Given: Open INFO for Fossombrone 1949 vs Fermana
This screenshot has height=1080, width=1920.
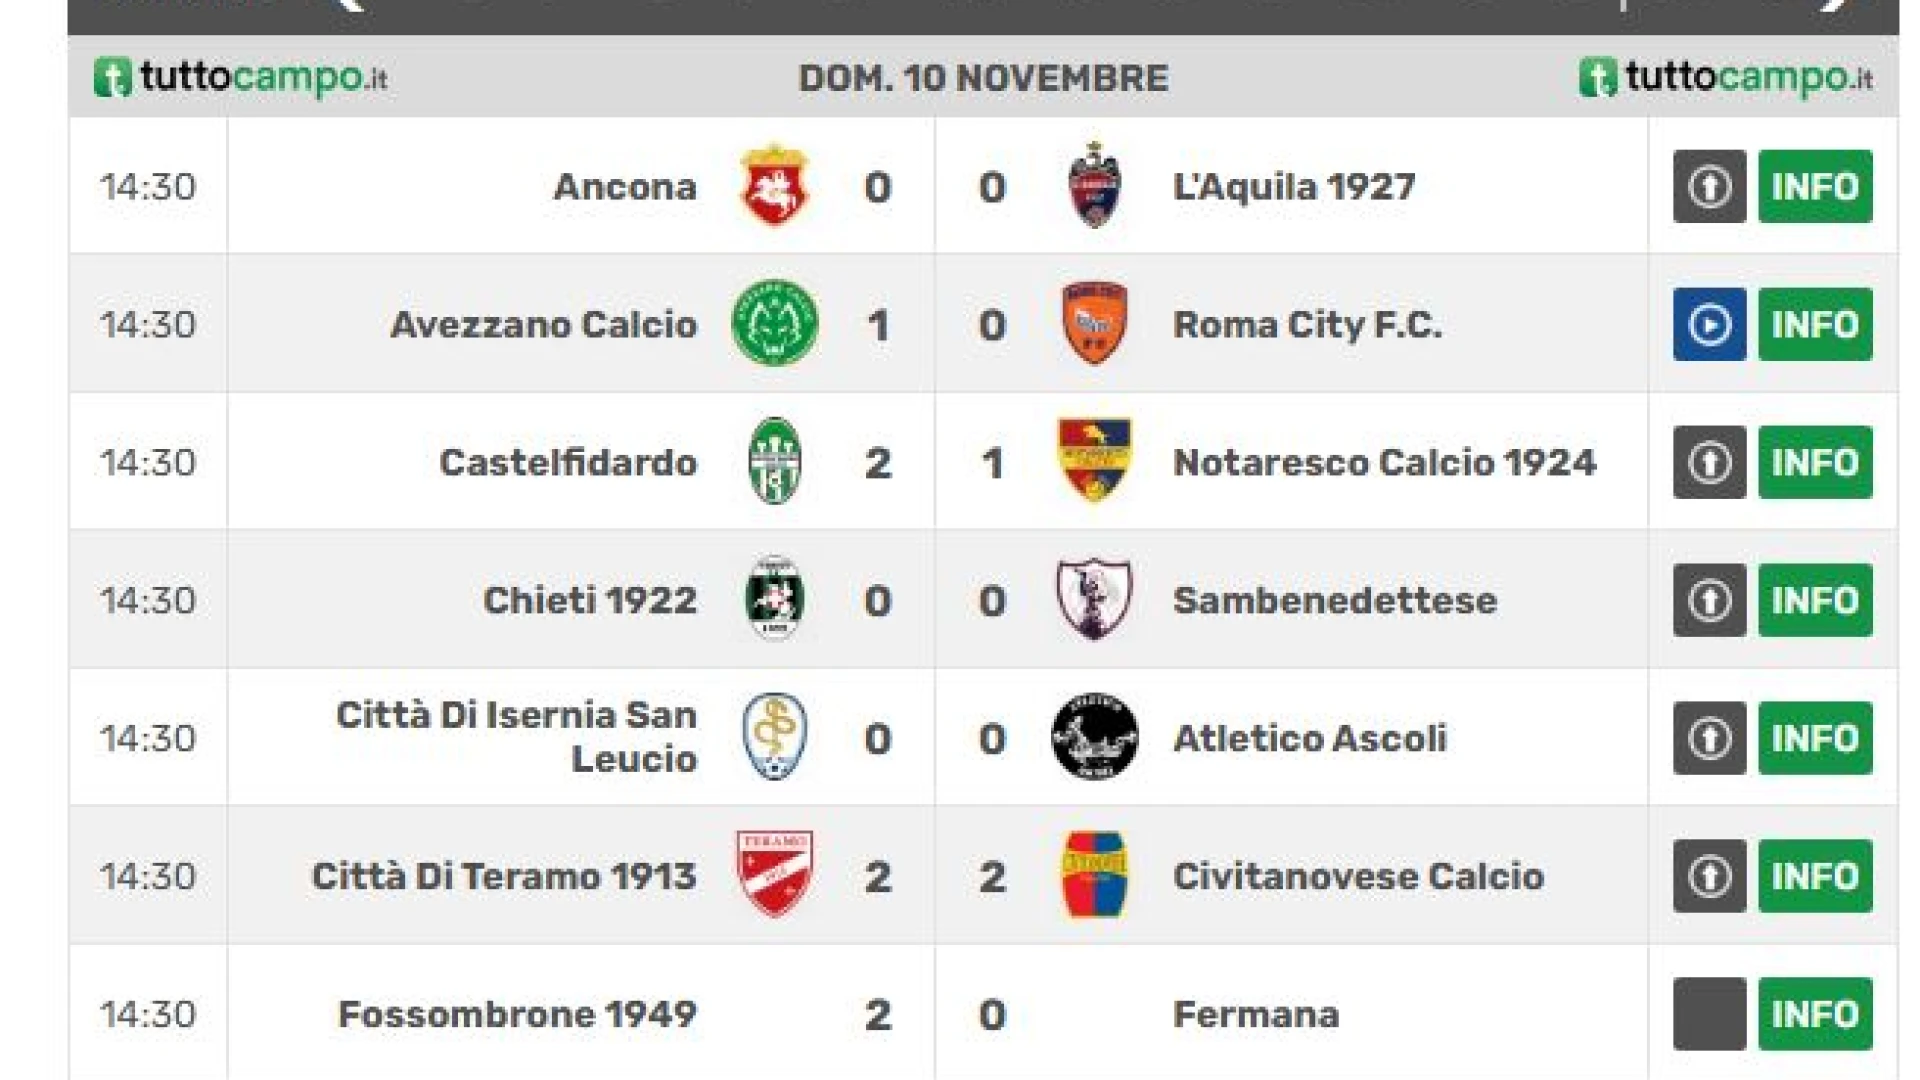Looking at the screenshot, I should [1815, 1014].
